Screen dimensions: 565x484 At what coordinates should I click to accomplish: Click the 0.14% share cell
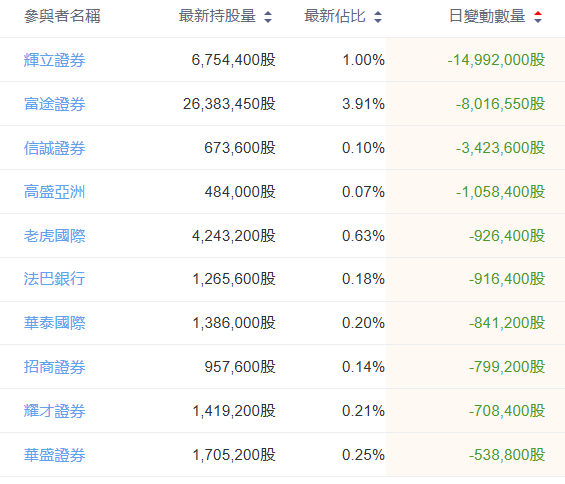pyautogui.click(x=364, y=367)
